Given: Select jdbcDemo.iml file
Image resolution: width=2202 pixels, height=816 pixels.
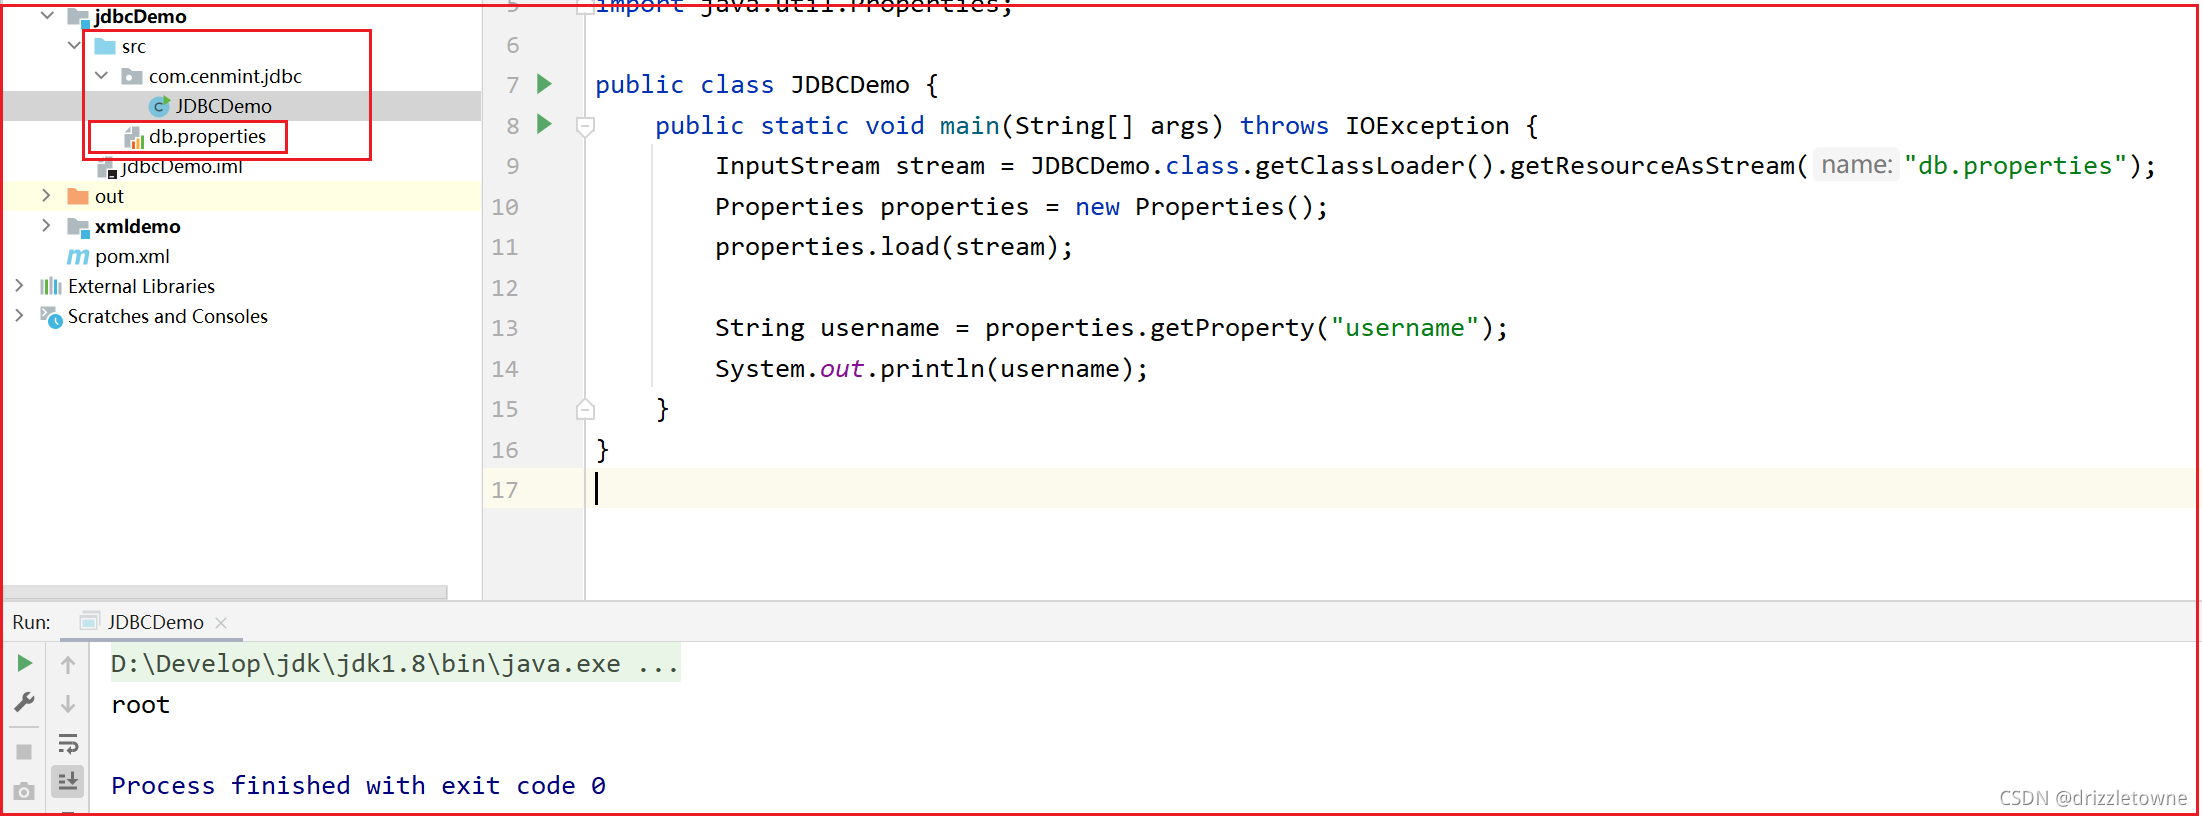Looking at the screenshot, I should coord(182,166).
